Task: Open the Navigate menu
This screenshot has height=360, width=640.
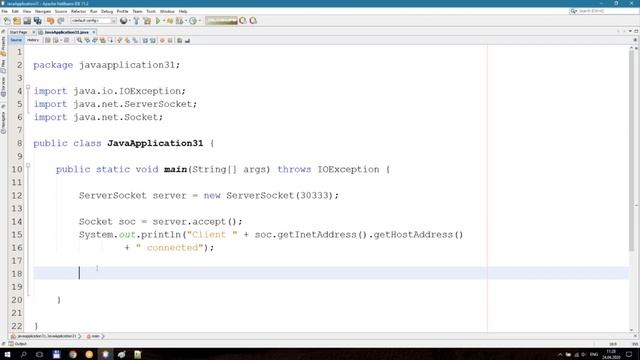Action: tap(43, 11)
